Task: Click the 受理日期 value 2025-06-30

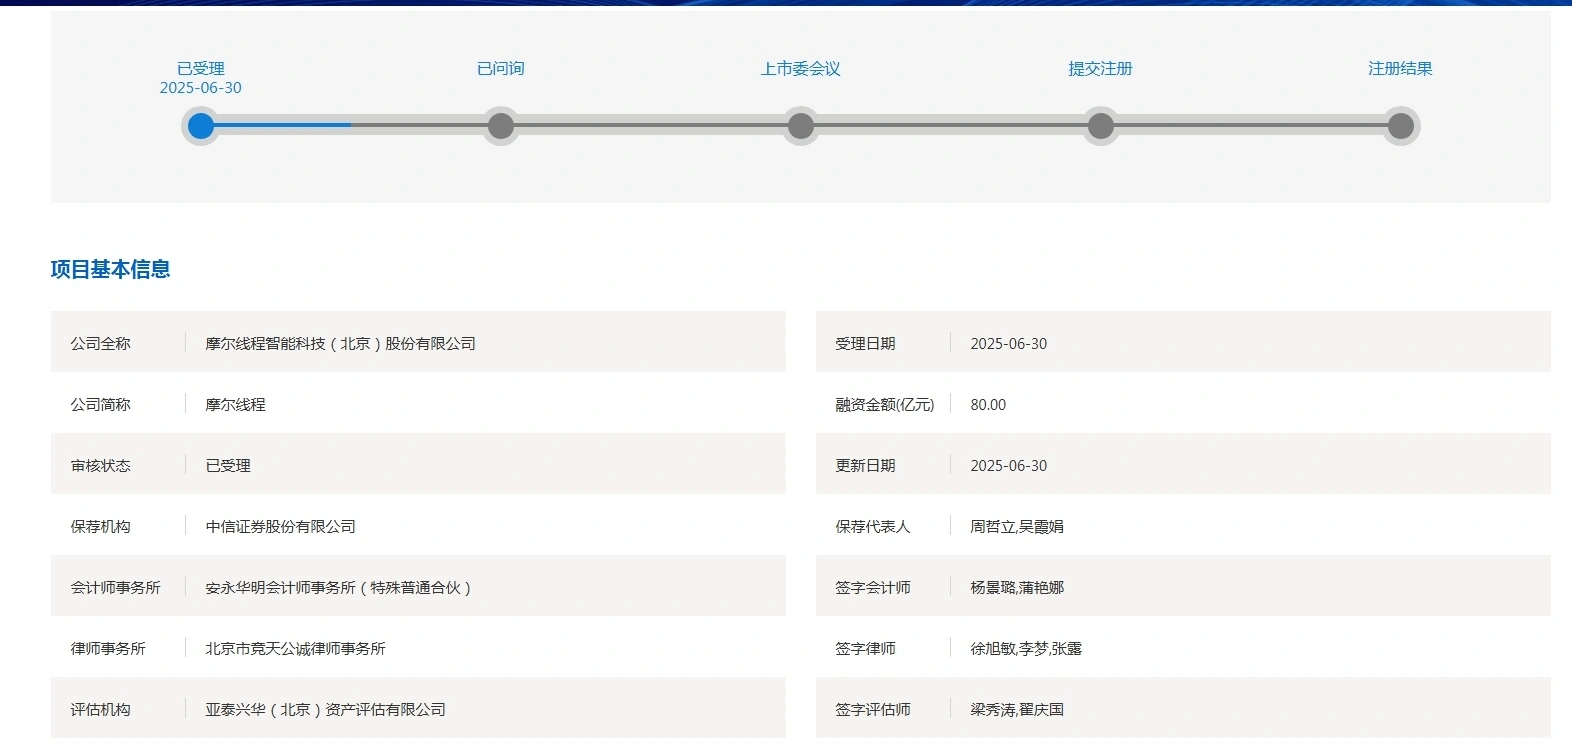Action: [1009, 343]
